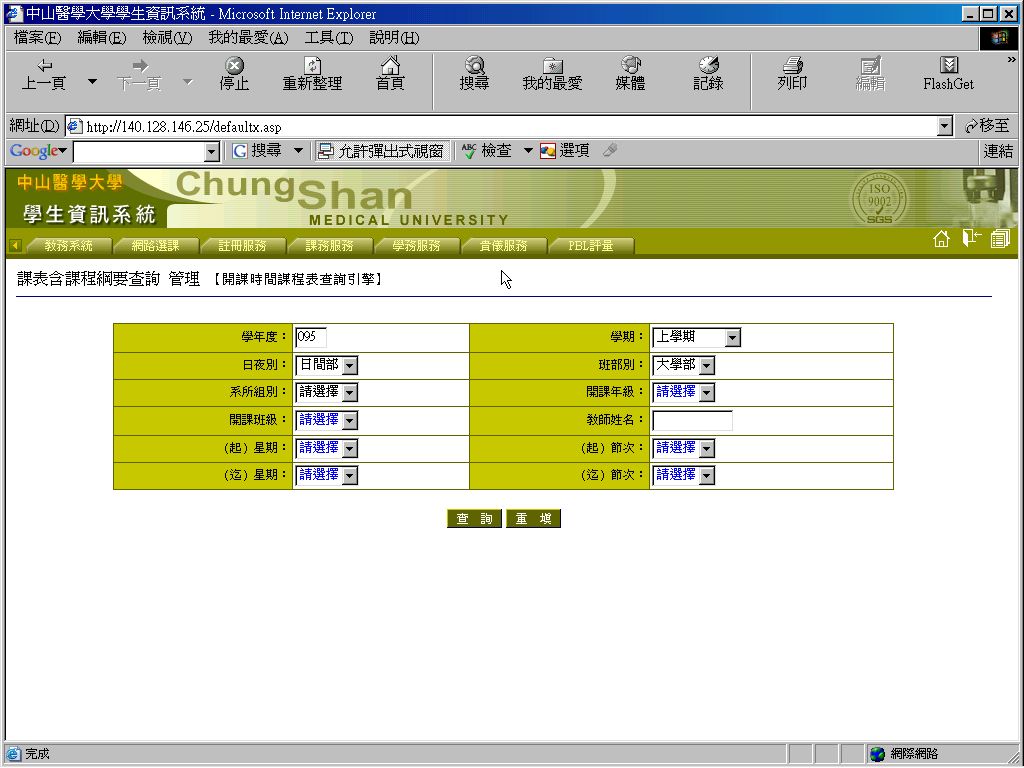
Task: Open the 檢視(V) menu
Action: [167, 38]
